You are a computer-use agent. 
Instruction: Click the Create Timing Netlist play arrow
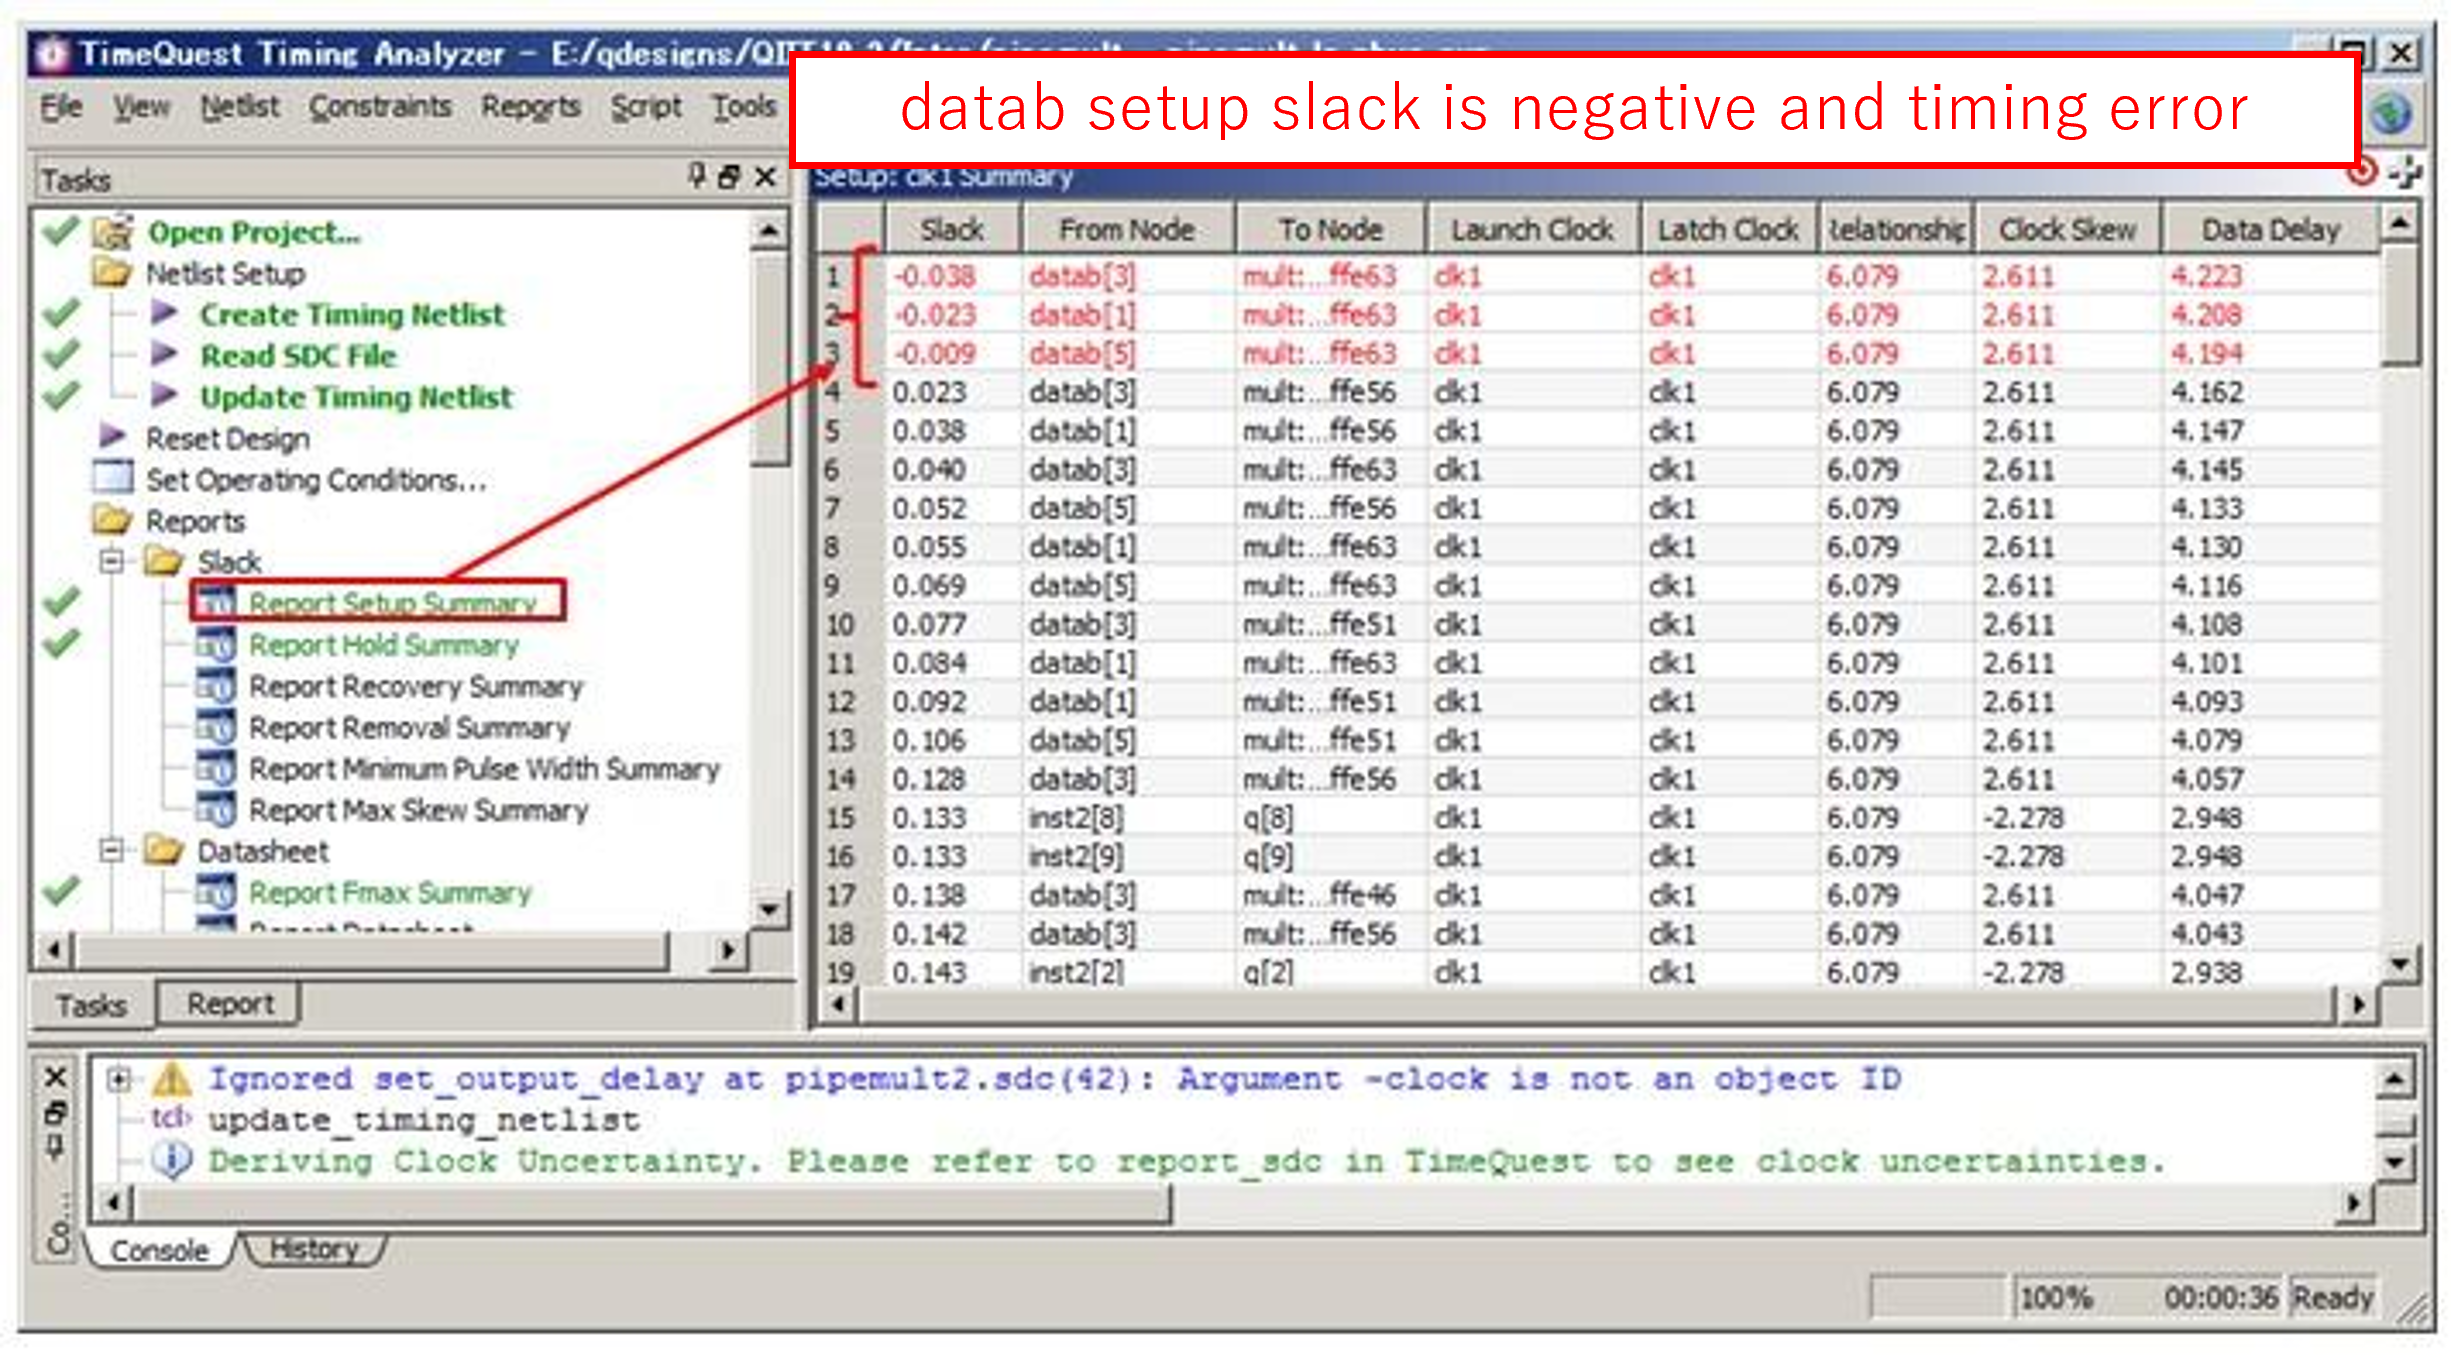[164, 314]
